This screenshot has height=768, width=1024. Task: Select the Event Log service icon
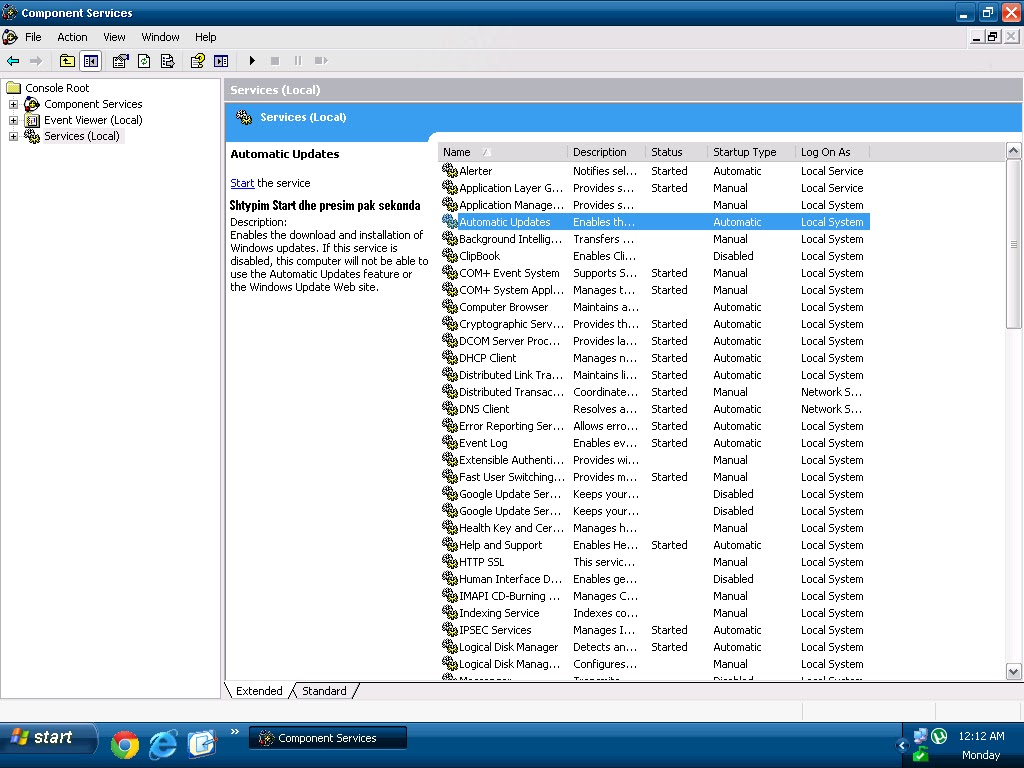coord(449,443)
